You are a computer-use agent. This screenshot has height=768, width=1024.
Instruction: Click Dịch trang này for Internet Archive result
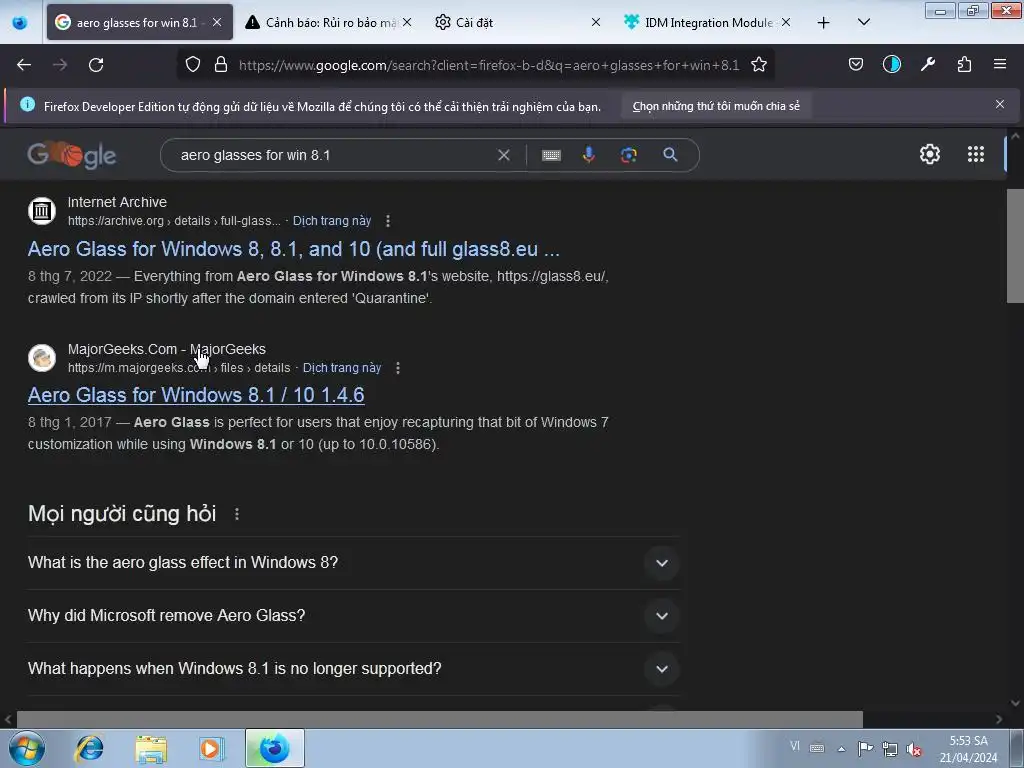(x=332, y=221)
